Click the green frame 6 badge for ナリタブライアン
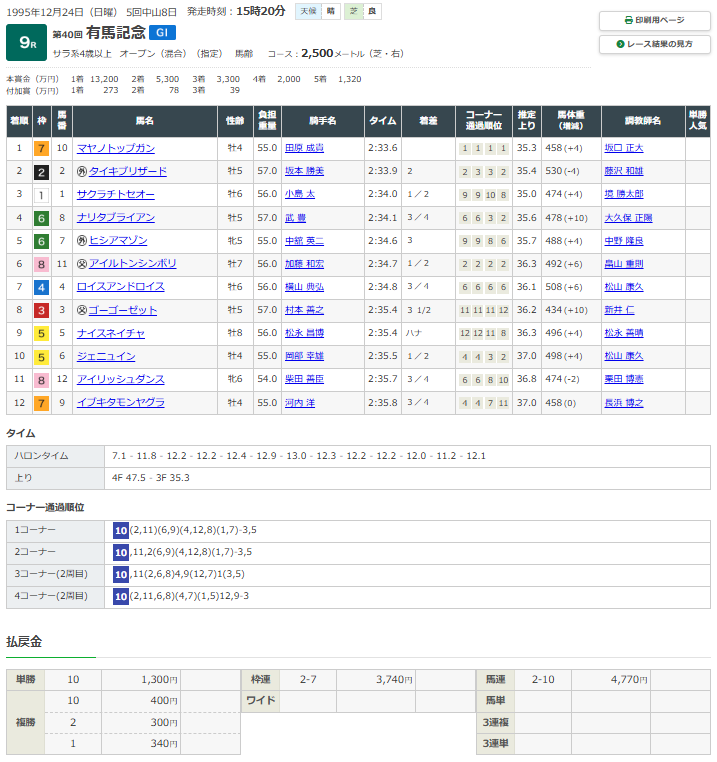The image size is (717, 762). [x=41, y=218]
